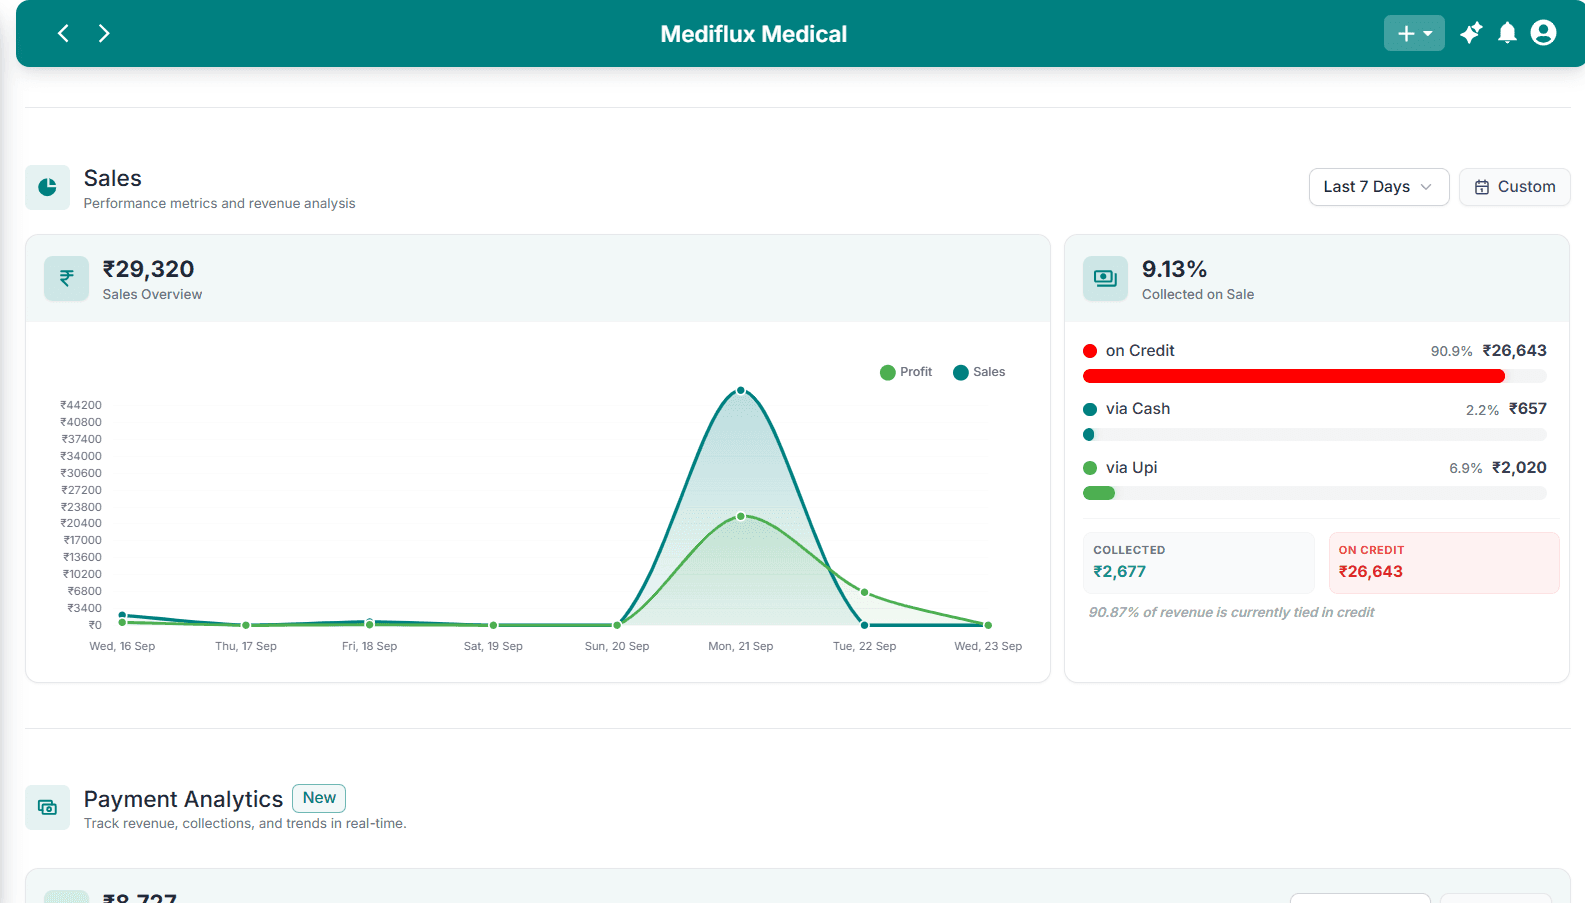Select the COLLECTED ₹2,677 card

(1199, 562)
